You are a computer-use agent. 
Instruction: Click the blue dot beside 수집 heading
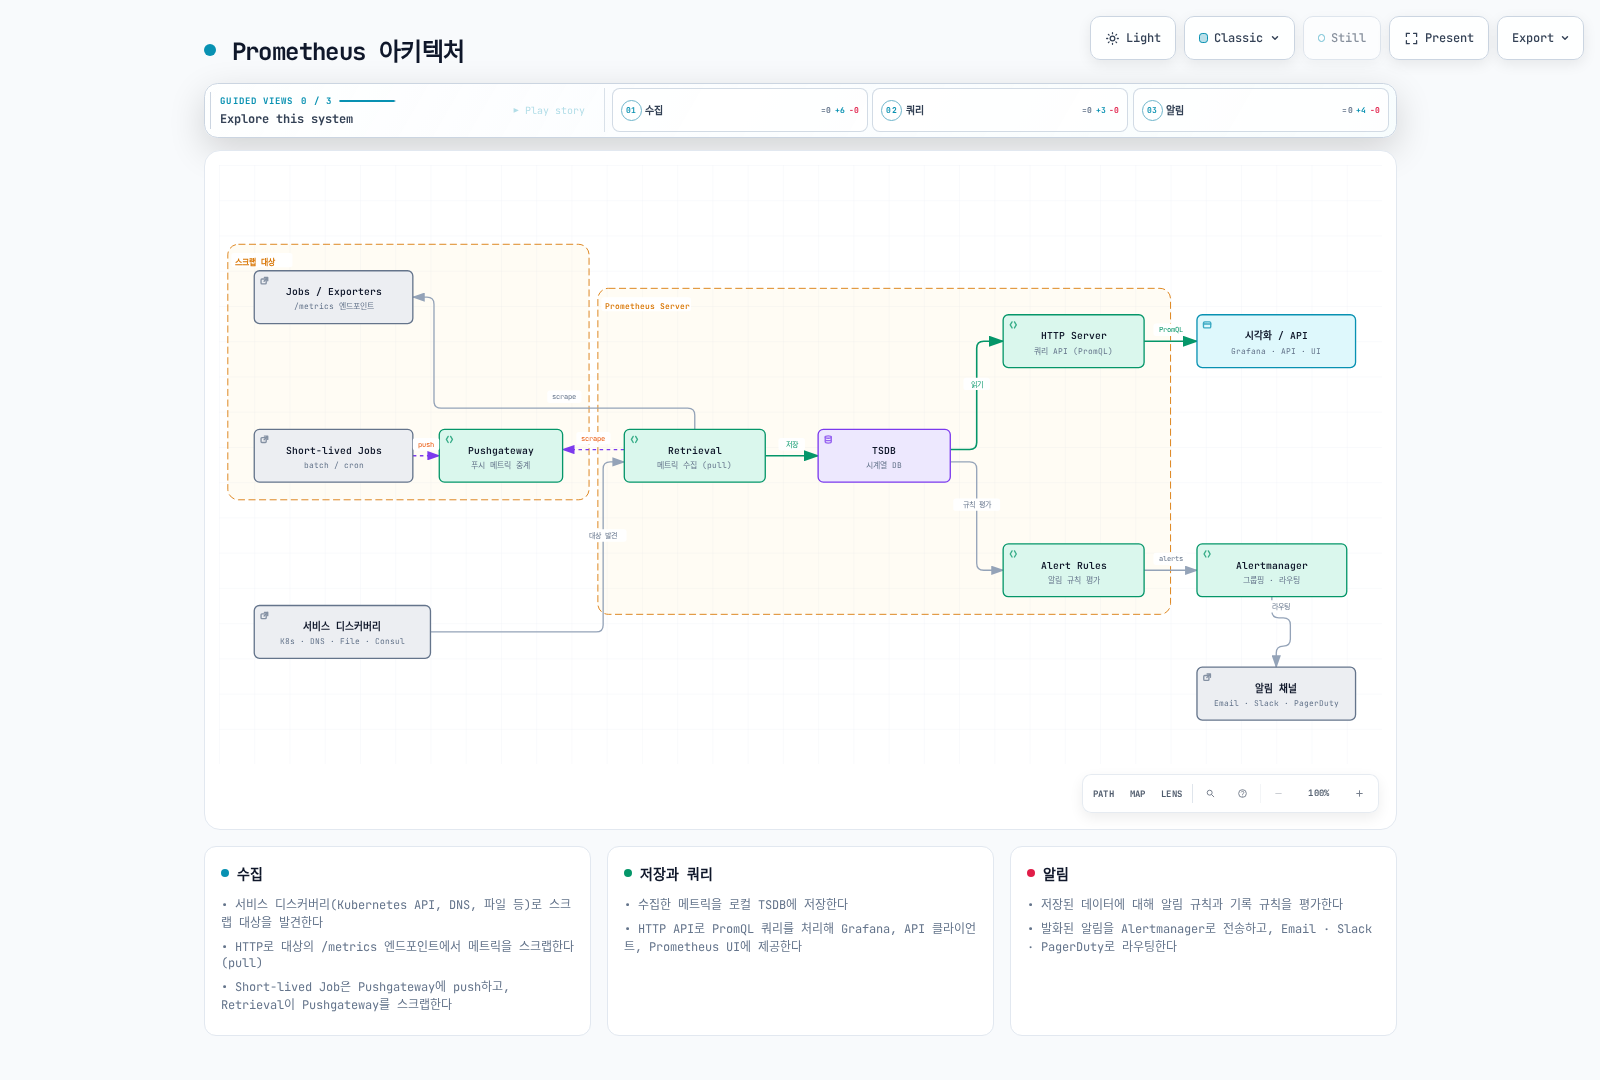tap(225, 873)
